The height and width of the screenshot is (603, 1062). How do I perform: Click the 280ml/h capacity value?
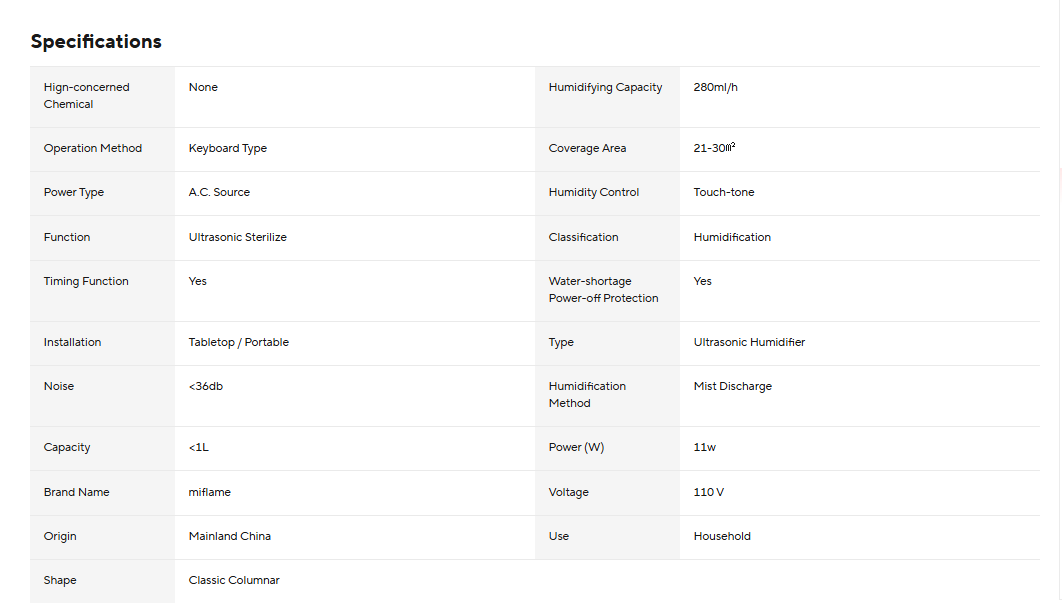715,87
